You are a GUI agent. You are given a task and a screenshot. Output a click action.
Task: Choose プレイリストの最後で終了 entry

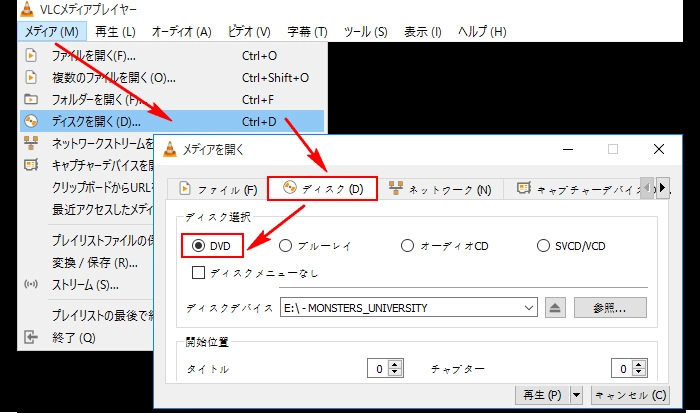pyautogui.click(x=103, y=315)
